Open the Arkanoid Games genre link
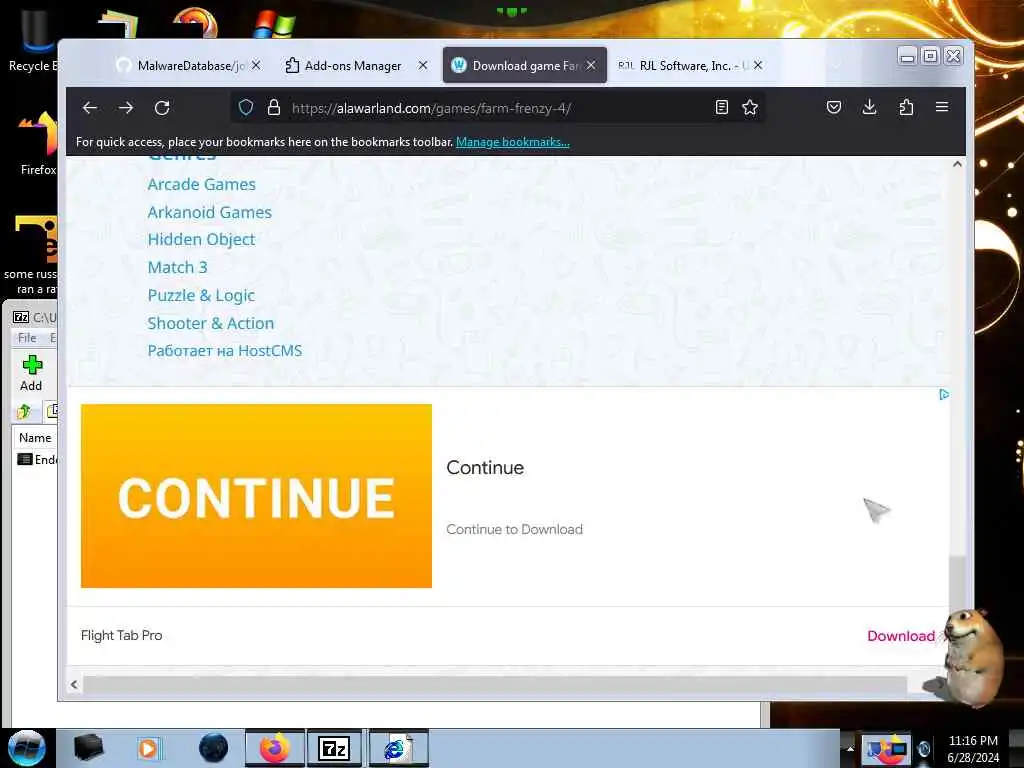Image resolution: width=1024 pixels, height=768 pixels. click(x=209, y=212)
